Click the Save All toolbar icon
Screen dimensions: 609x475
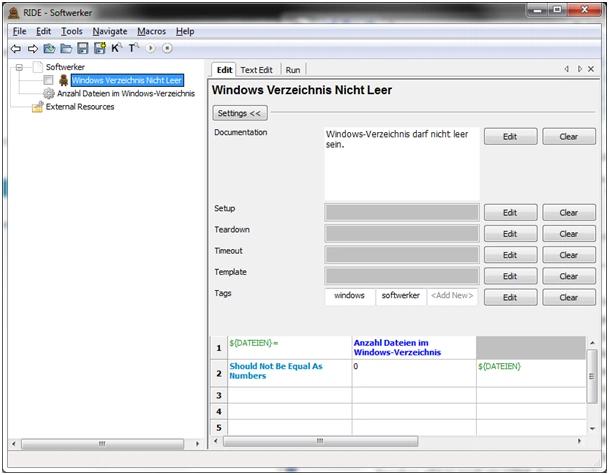(x=100, y=47)
